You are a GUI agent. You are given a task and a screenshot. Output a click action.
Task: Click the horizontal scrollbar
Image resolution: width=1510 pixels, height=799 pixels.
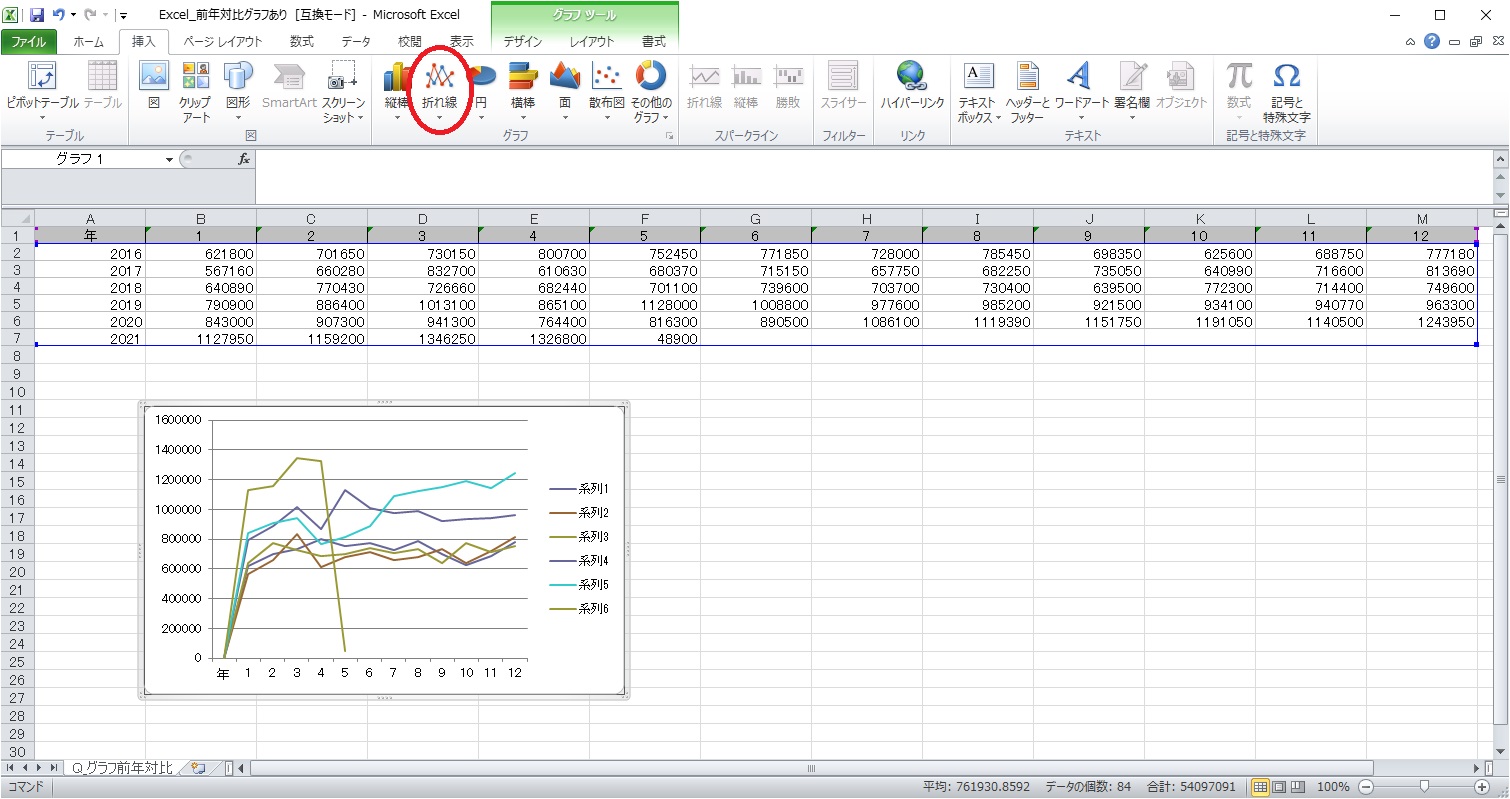(x=811, y=768)
